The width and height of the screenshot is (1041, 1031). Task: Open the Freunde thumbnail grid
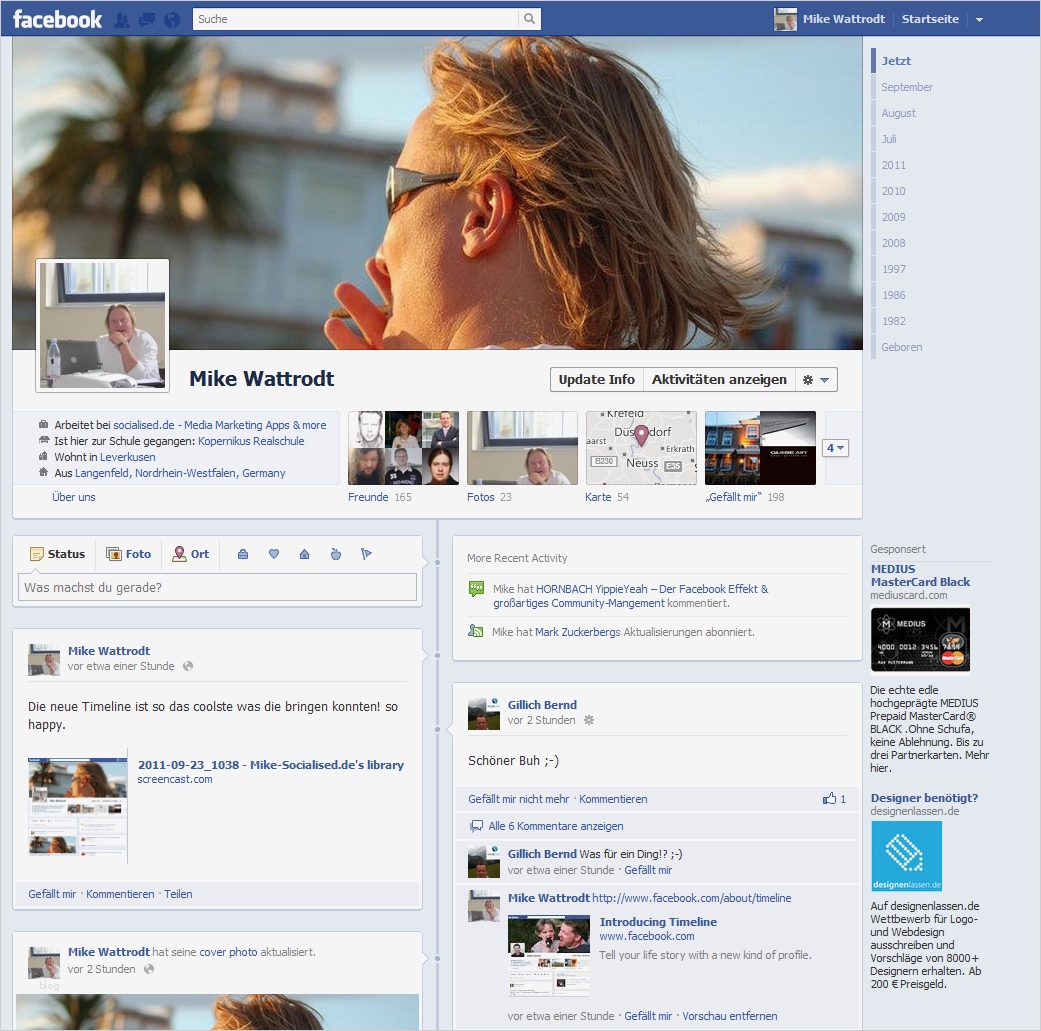click(403, 448)
